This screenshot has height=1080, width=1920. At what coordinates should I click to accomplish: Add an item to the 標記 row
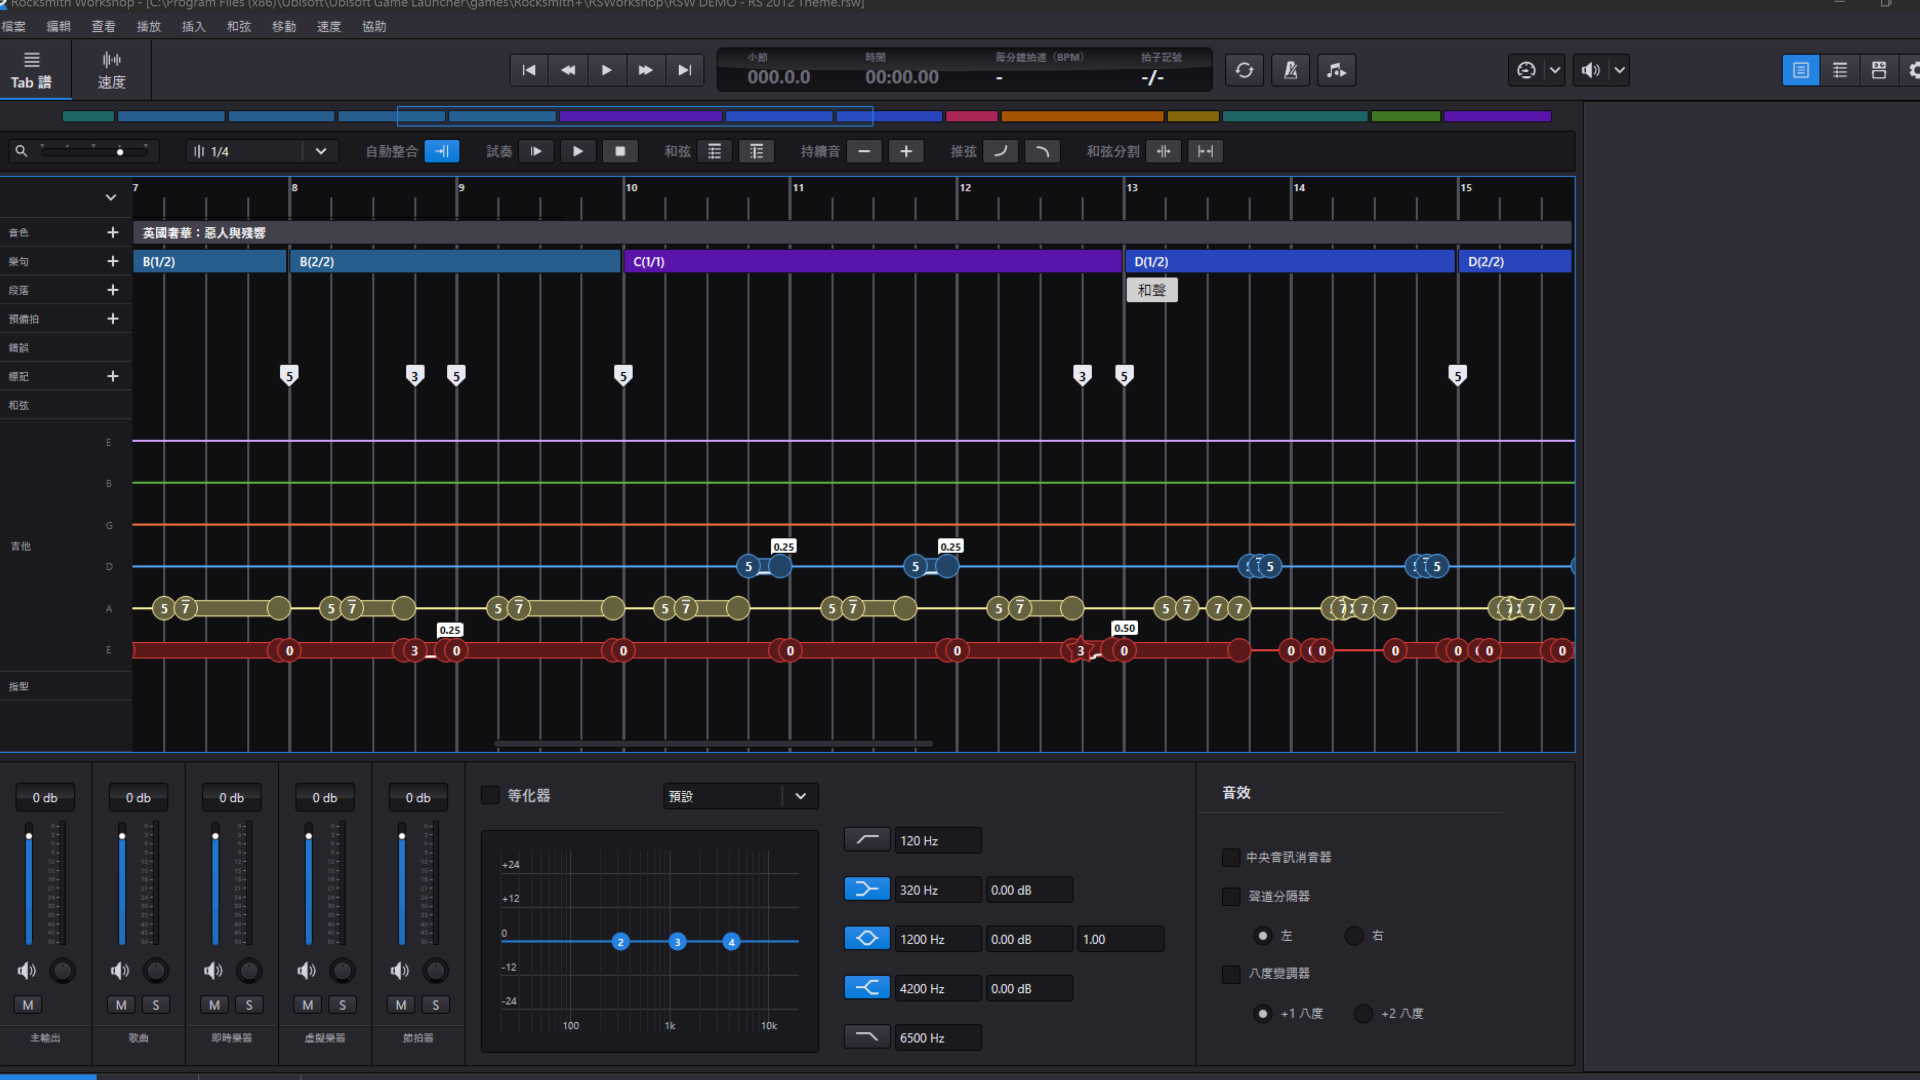(x=113, y=376)
